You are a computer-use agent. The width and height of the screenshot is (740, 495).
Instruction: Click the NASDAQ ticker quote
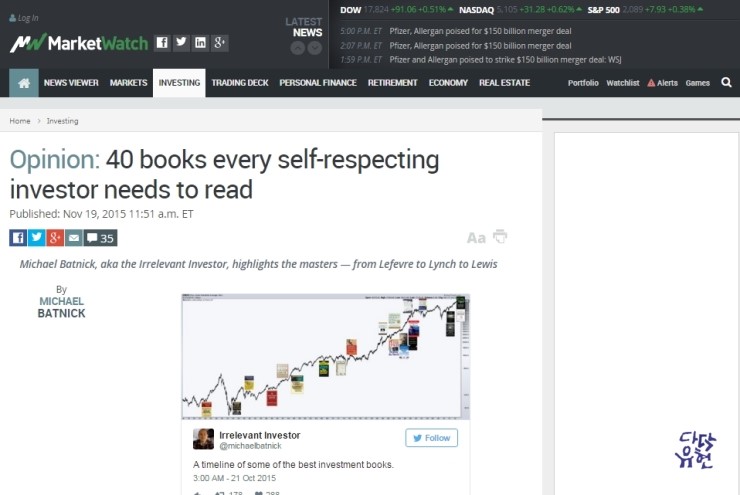pos(521,10)
